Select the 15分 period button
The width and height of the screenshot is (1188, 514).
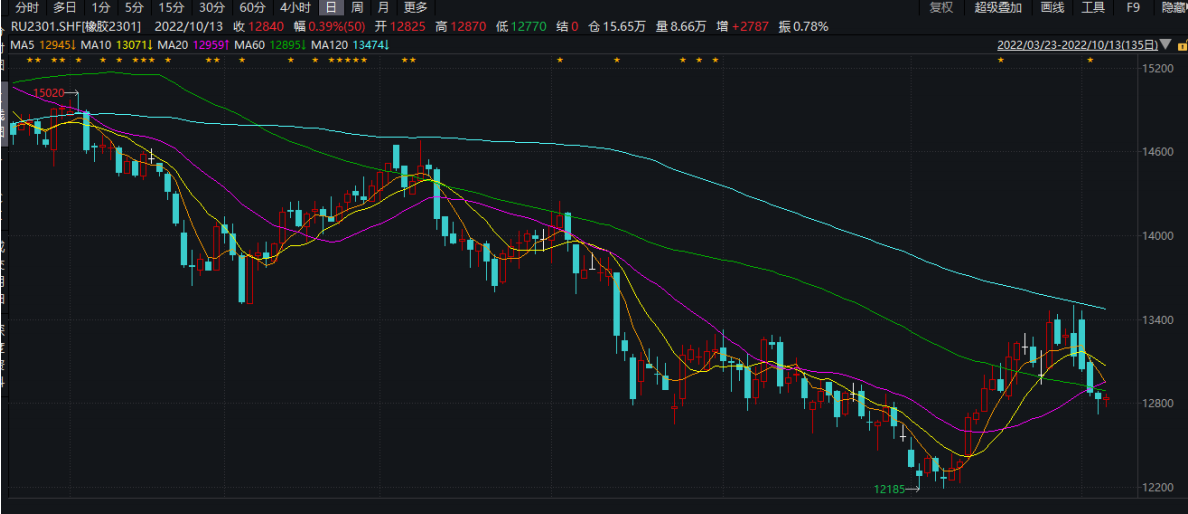click(172, 8)
